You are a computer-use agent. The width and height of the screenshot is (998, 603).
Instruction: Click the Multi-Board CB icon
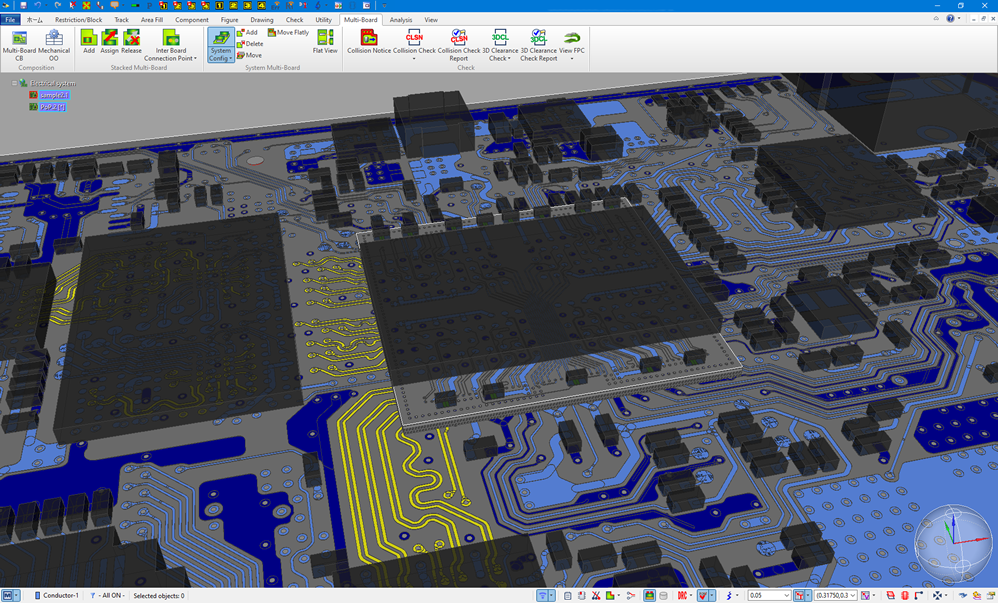coord(19,44)
